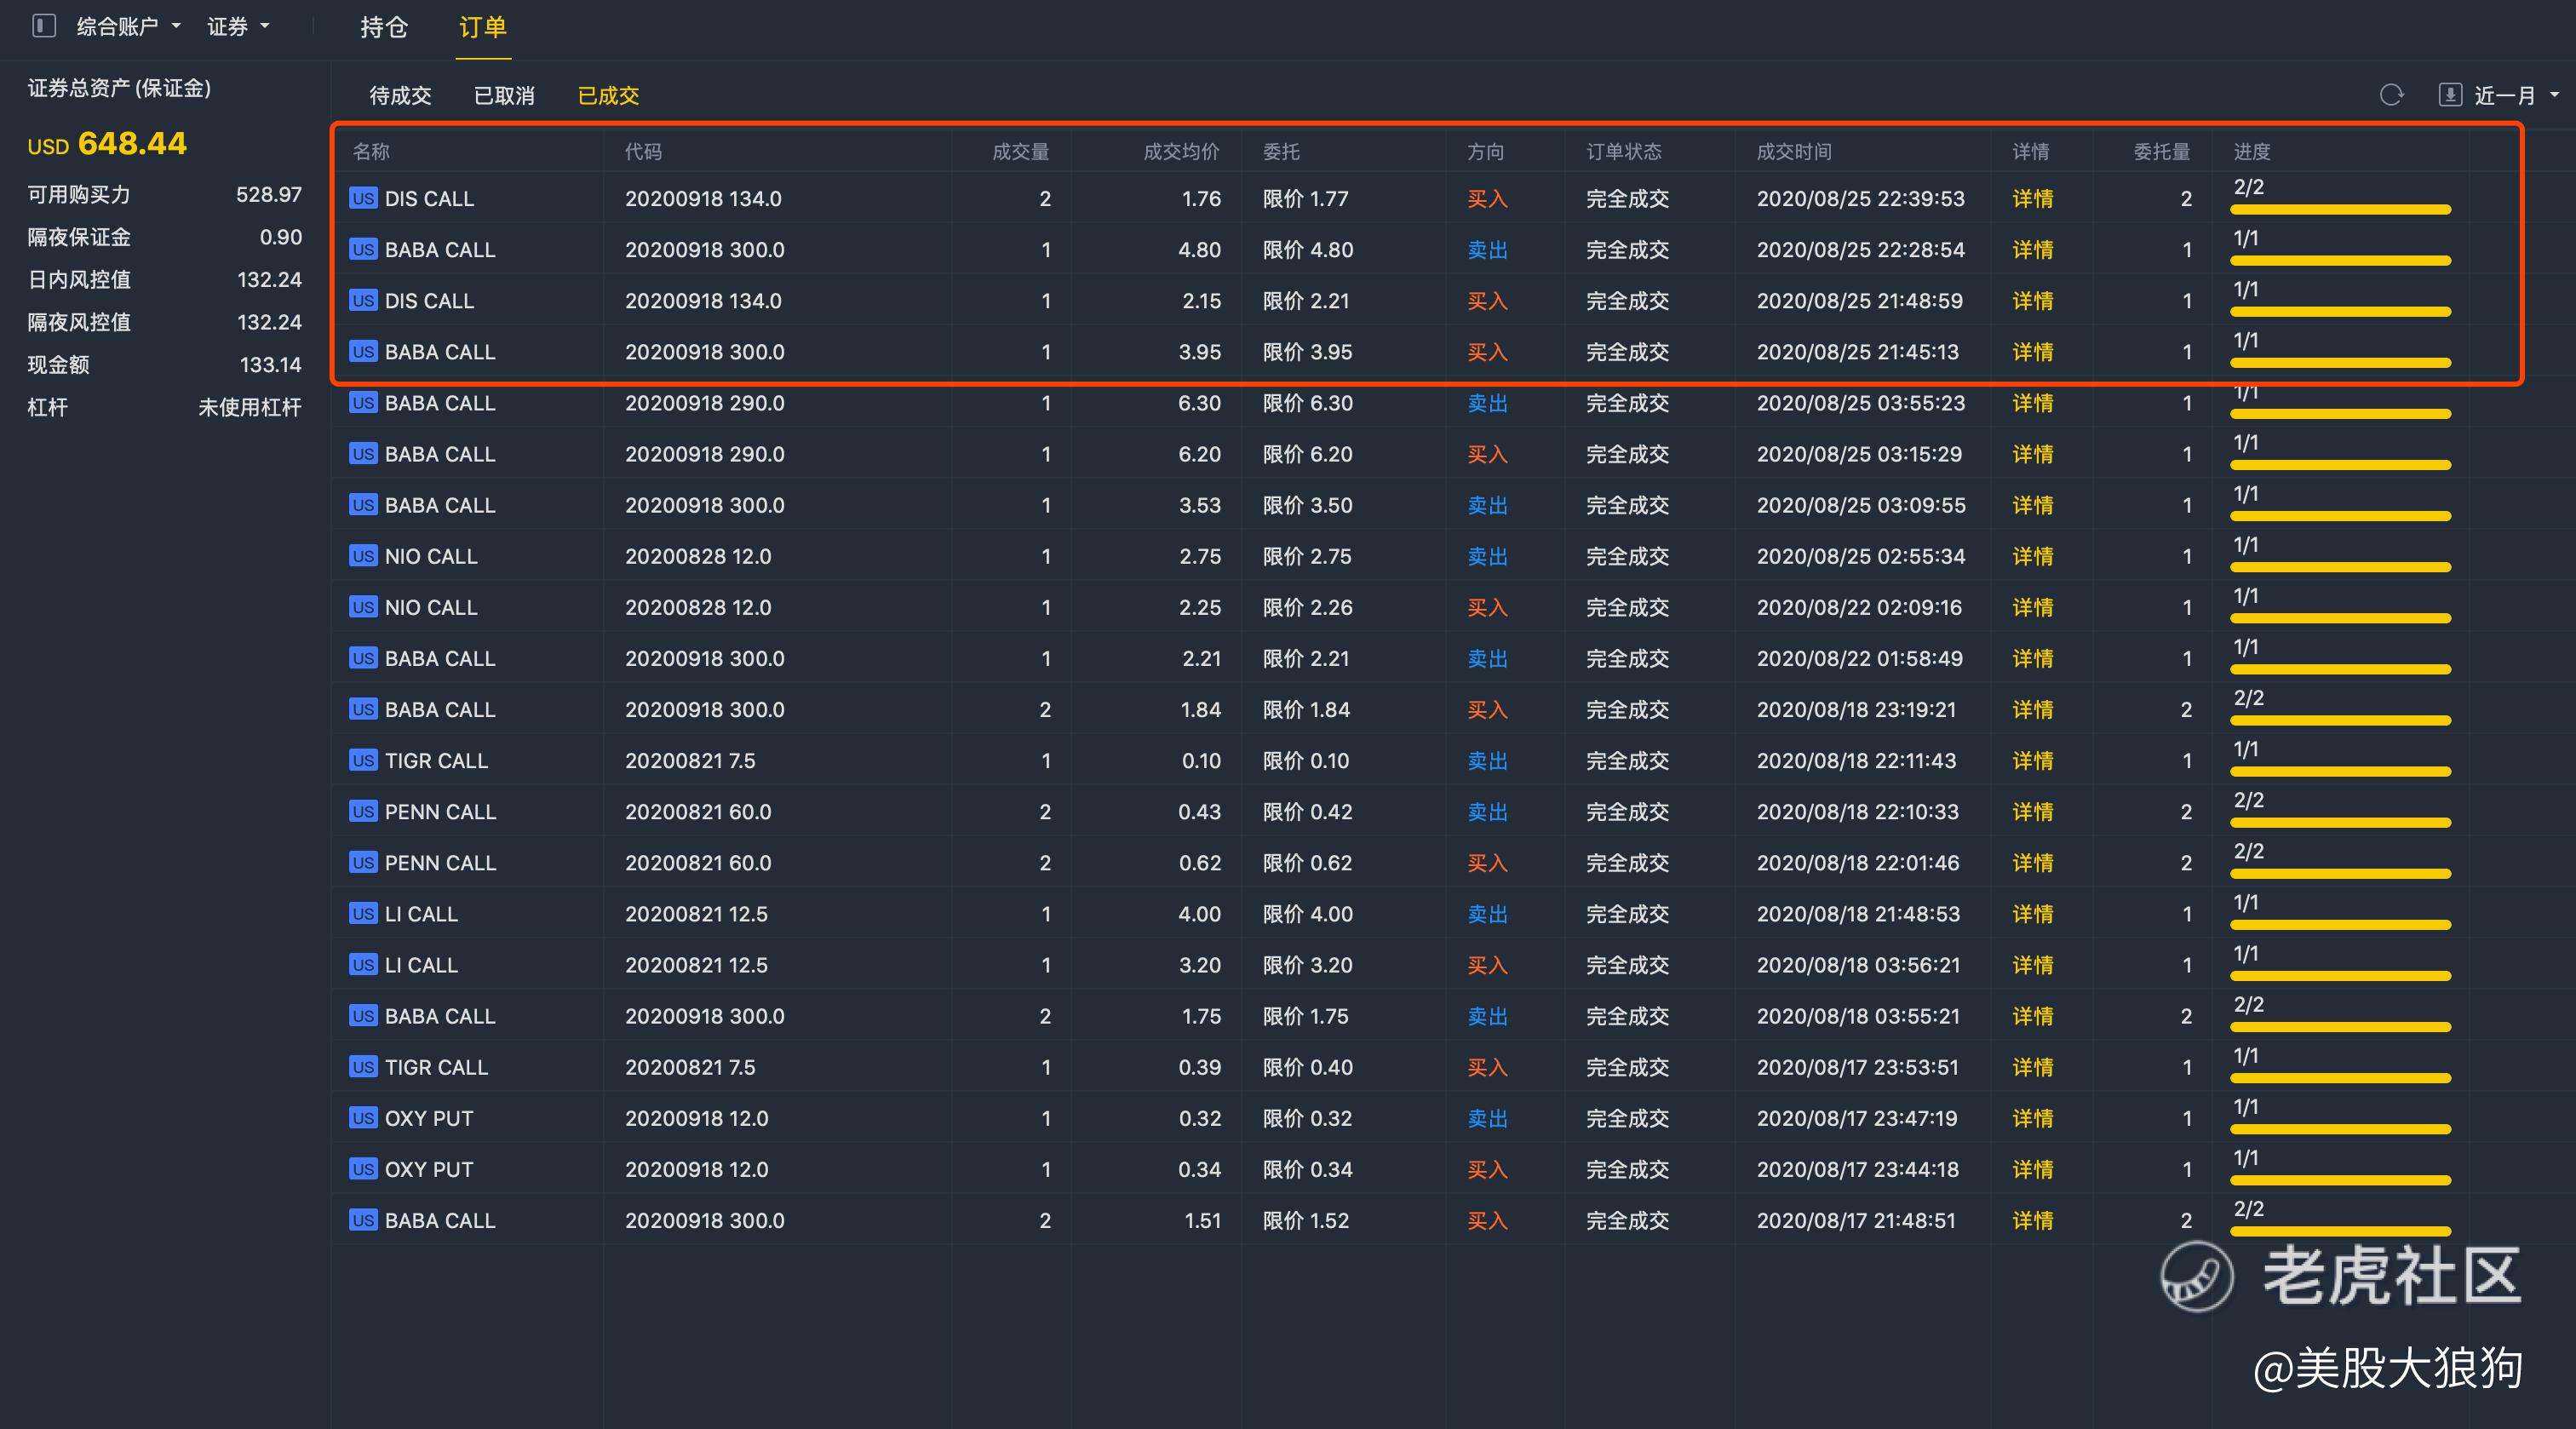Viewport: 2576px width, 1429px height.
Task: Switch to the 订单 tab
Action: click(483, 27)
